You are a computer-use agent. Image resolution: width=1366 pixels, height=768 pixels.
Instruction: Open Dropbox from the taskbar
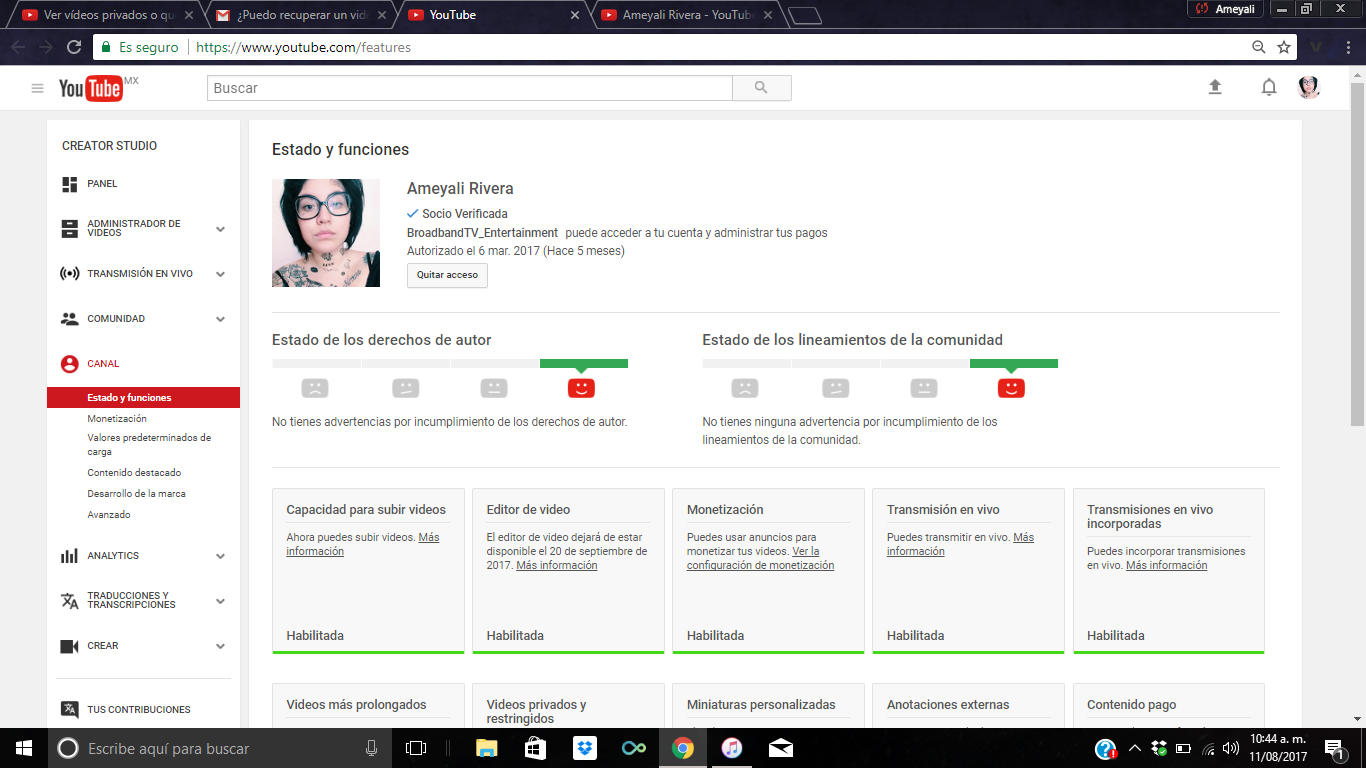pyautogui.click(x=585, y=748)
